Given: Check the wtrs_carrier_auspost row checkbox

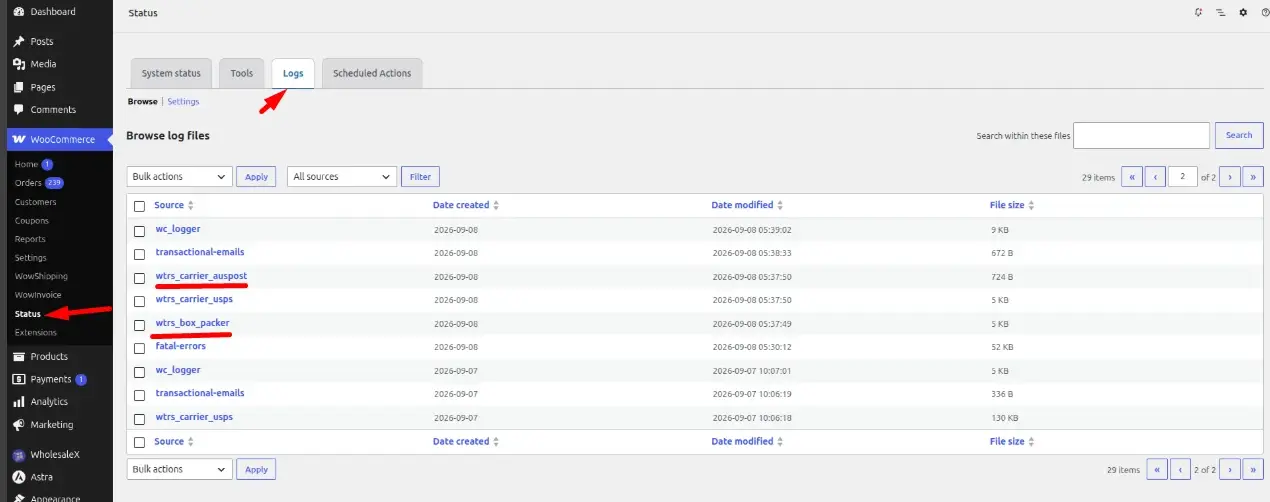Looking at the screenshot, I should pyautogui.click(x=139, y=277).
